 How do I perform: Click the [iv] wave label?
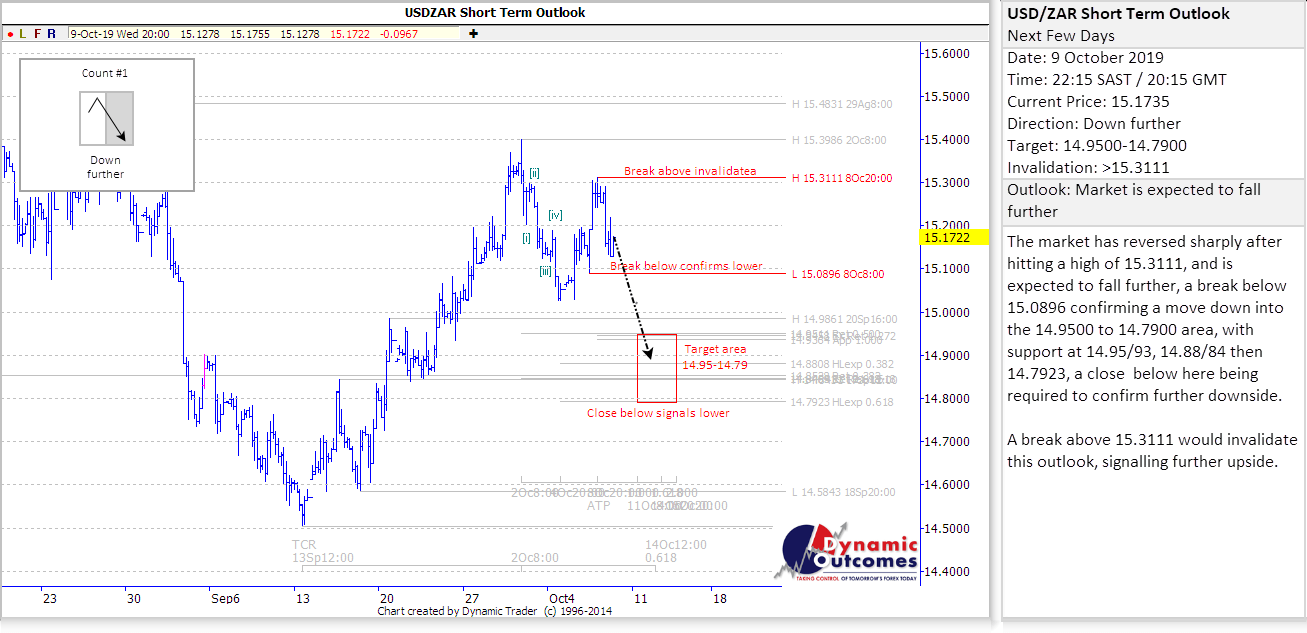pyautogui.click(x=555, y=215)
